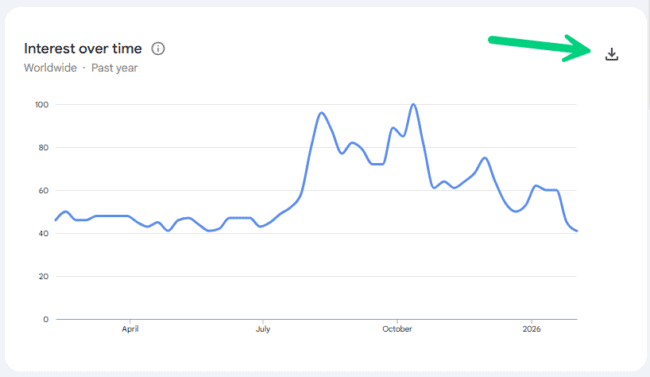Click the '40' y-axis value
The image size is (650, 377).
tap(44, 233)
